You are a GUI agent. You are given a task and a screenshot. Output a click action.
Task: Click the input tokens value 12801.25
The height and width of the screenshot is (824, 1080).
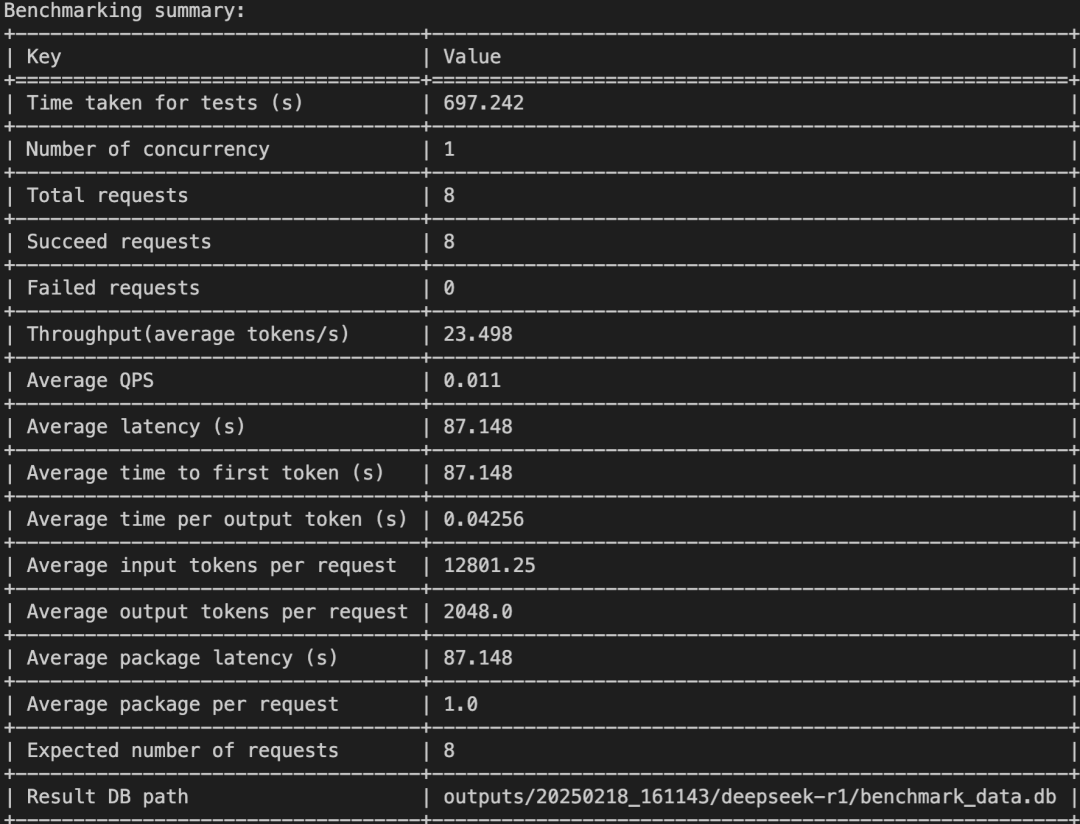tap(489, 566)
